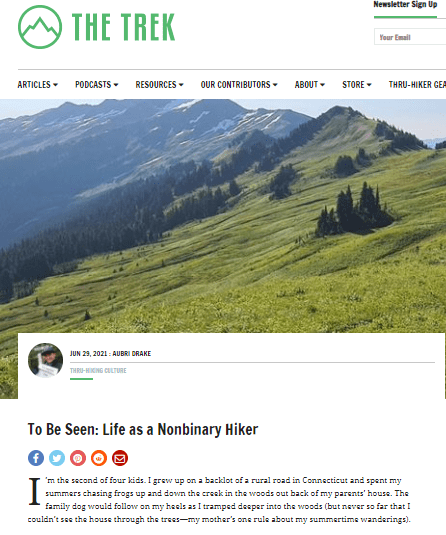
Task: Expand the Articles dropdown menu
Action: [38, 85]
